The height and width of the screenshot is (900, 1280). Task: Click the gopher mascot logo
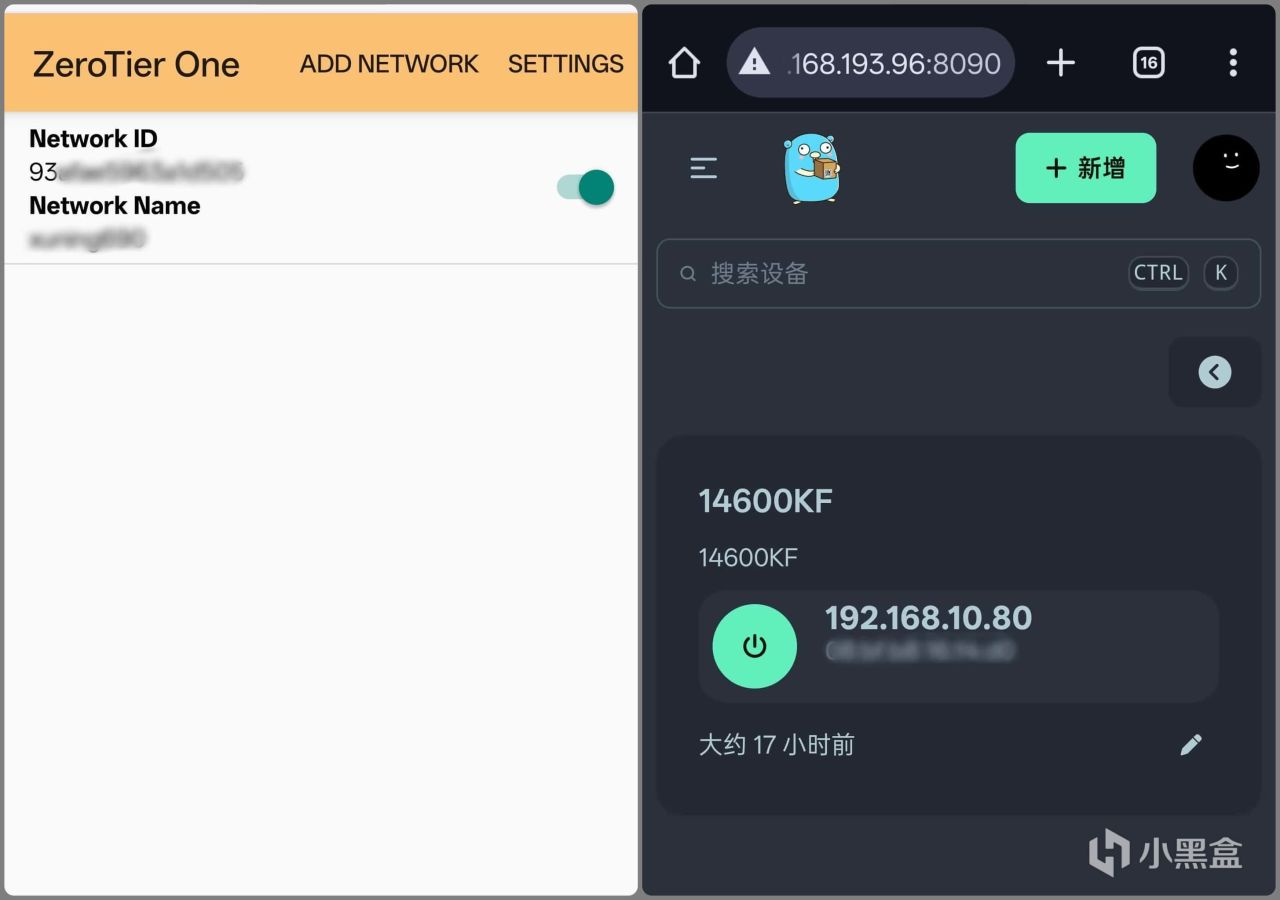(812, 168)
